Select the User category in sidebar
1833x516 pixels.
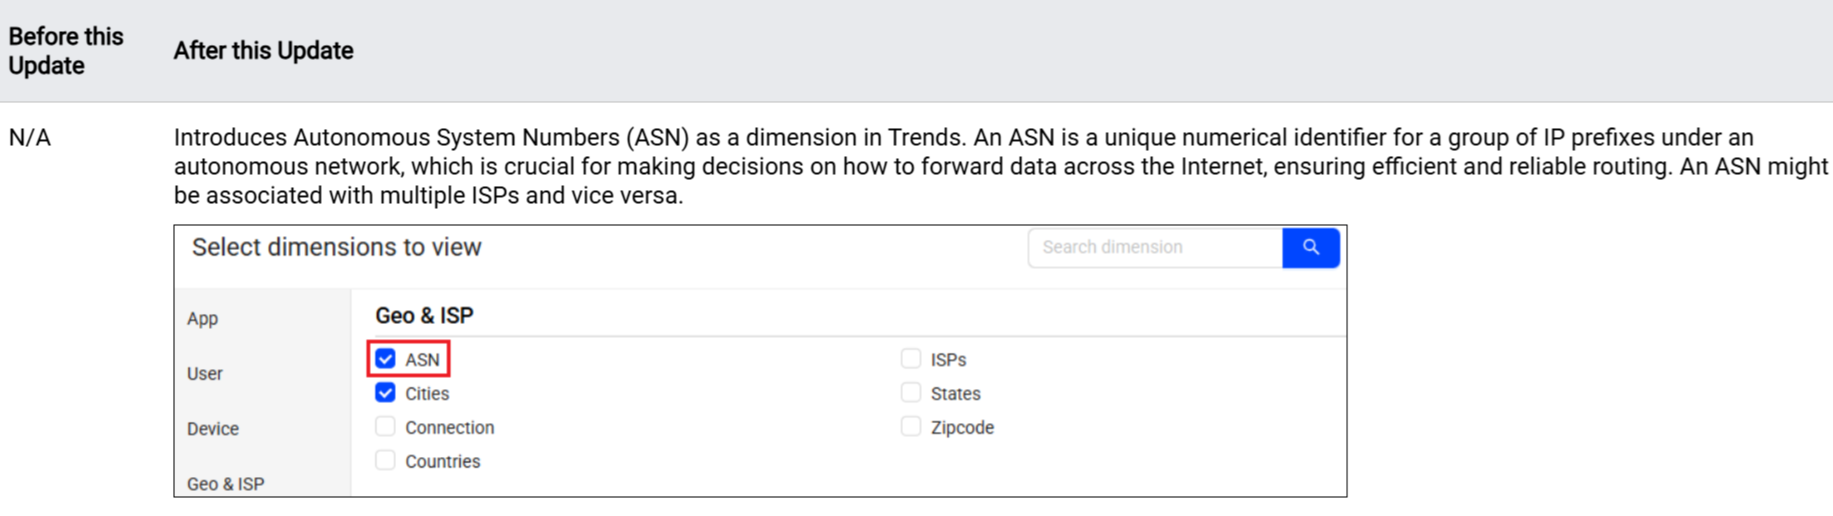[205, 374]
